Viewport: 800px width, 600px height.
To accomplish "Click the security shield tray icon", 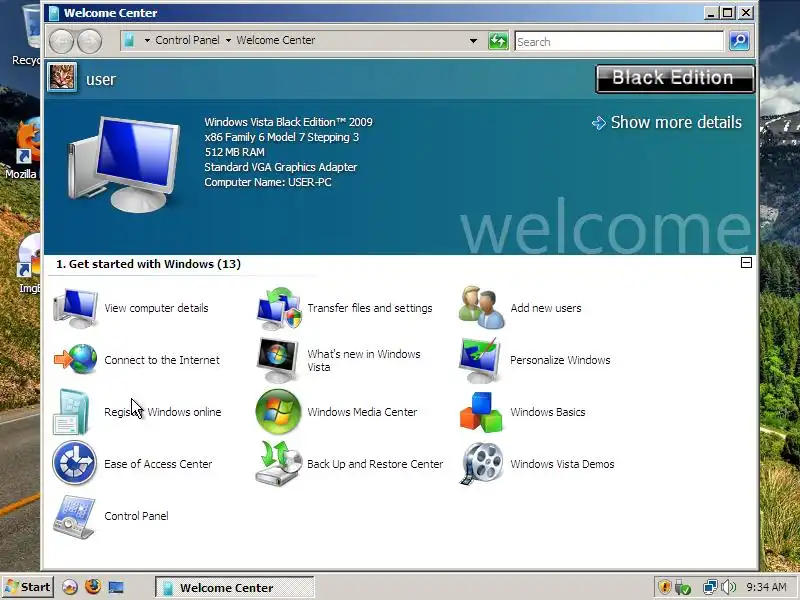I will [x=664, y=587].
